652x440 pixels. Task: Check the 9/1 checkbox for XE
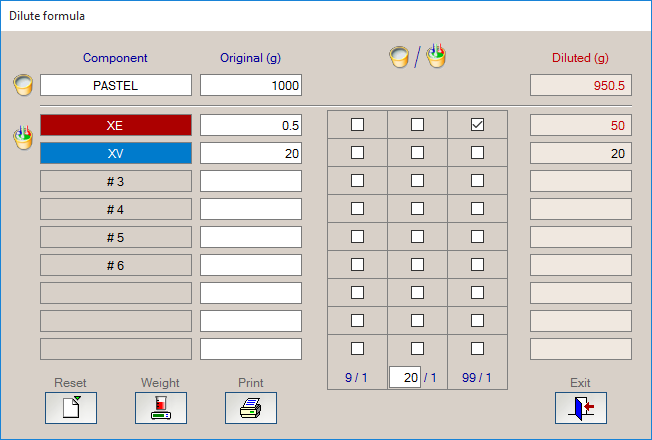point(358,124)
